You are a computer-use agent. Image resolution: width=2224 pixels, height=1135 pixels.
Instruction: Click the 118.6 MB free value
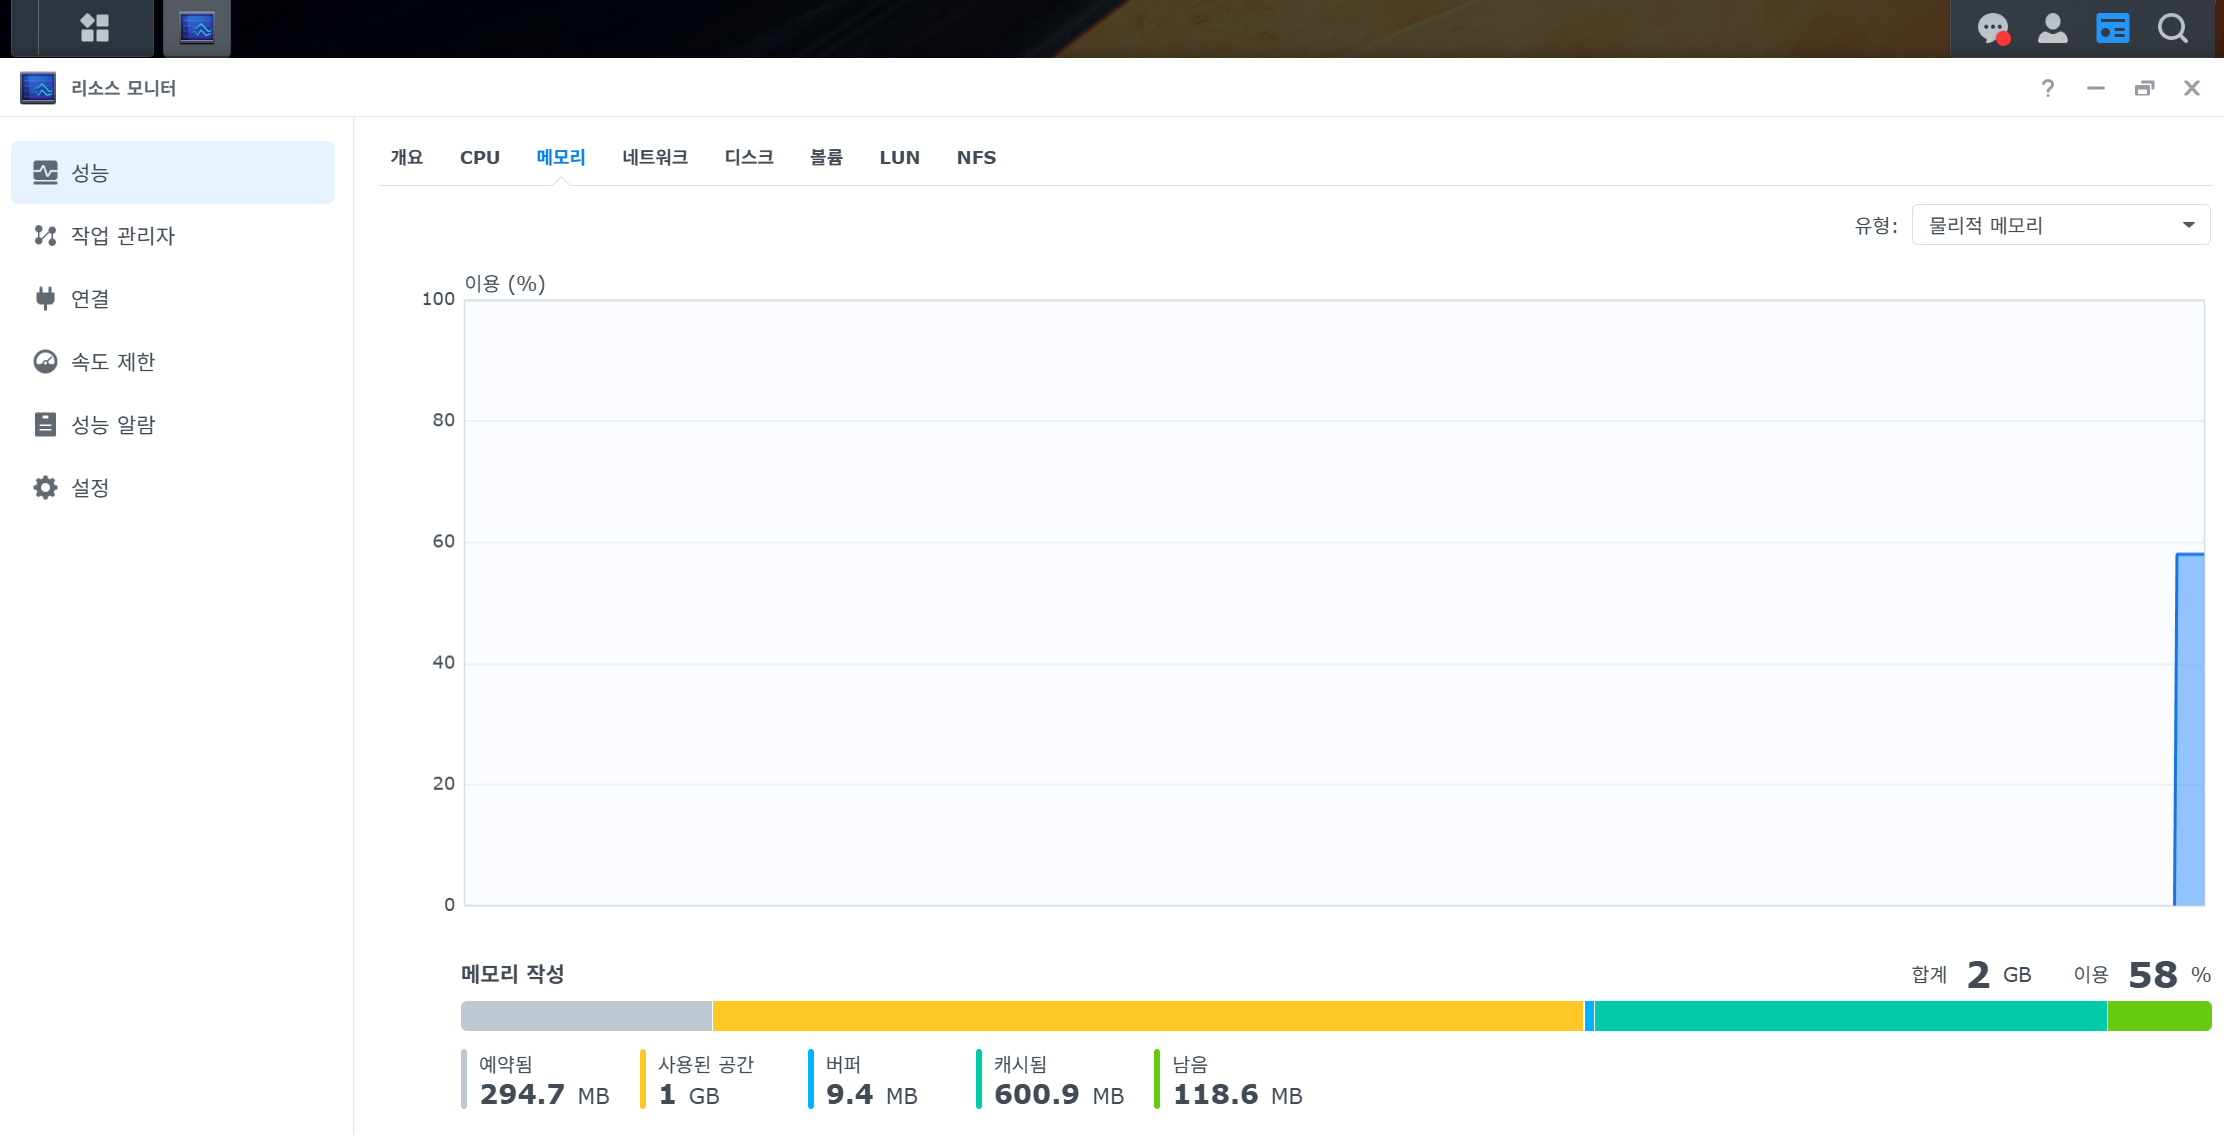pyautogui.click(x=1238, y=1095)
